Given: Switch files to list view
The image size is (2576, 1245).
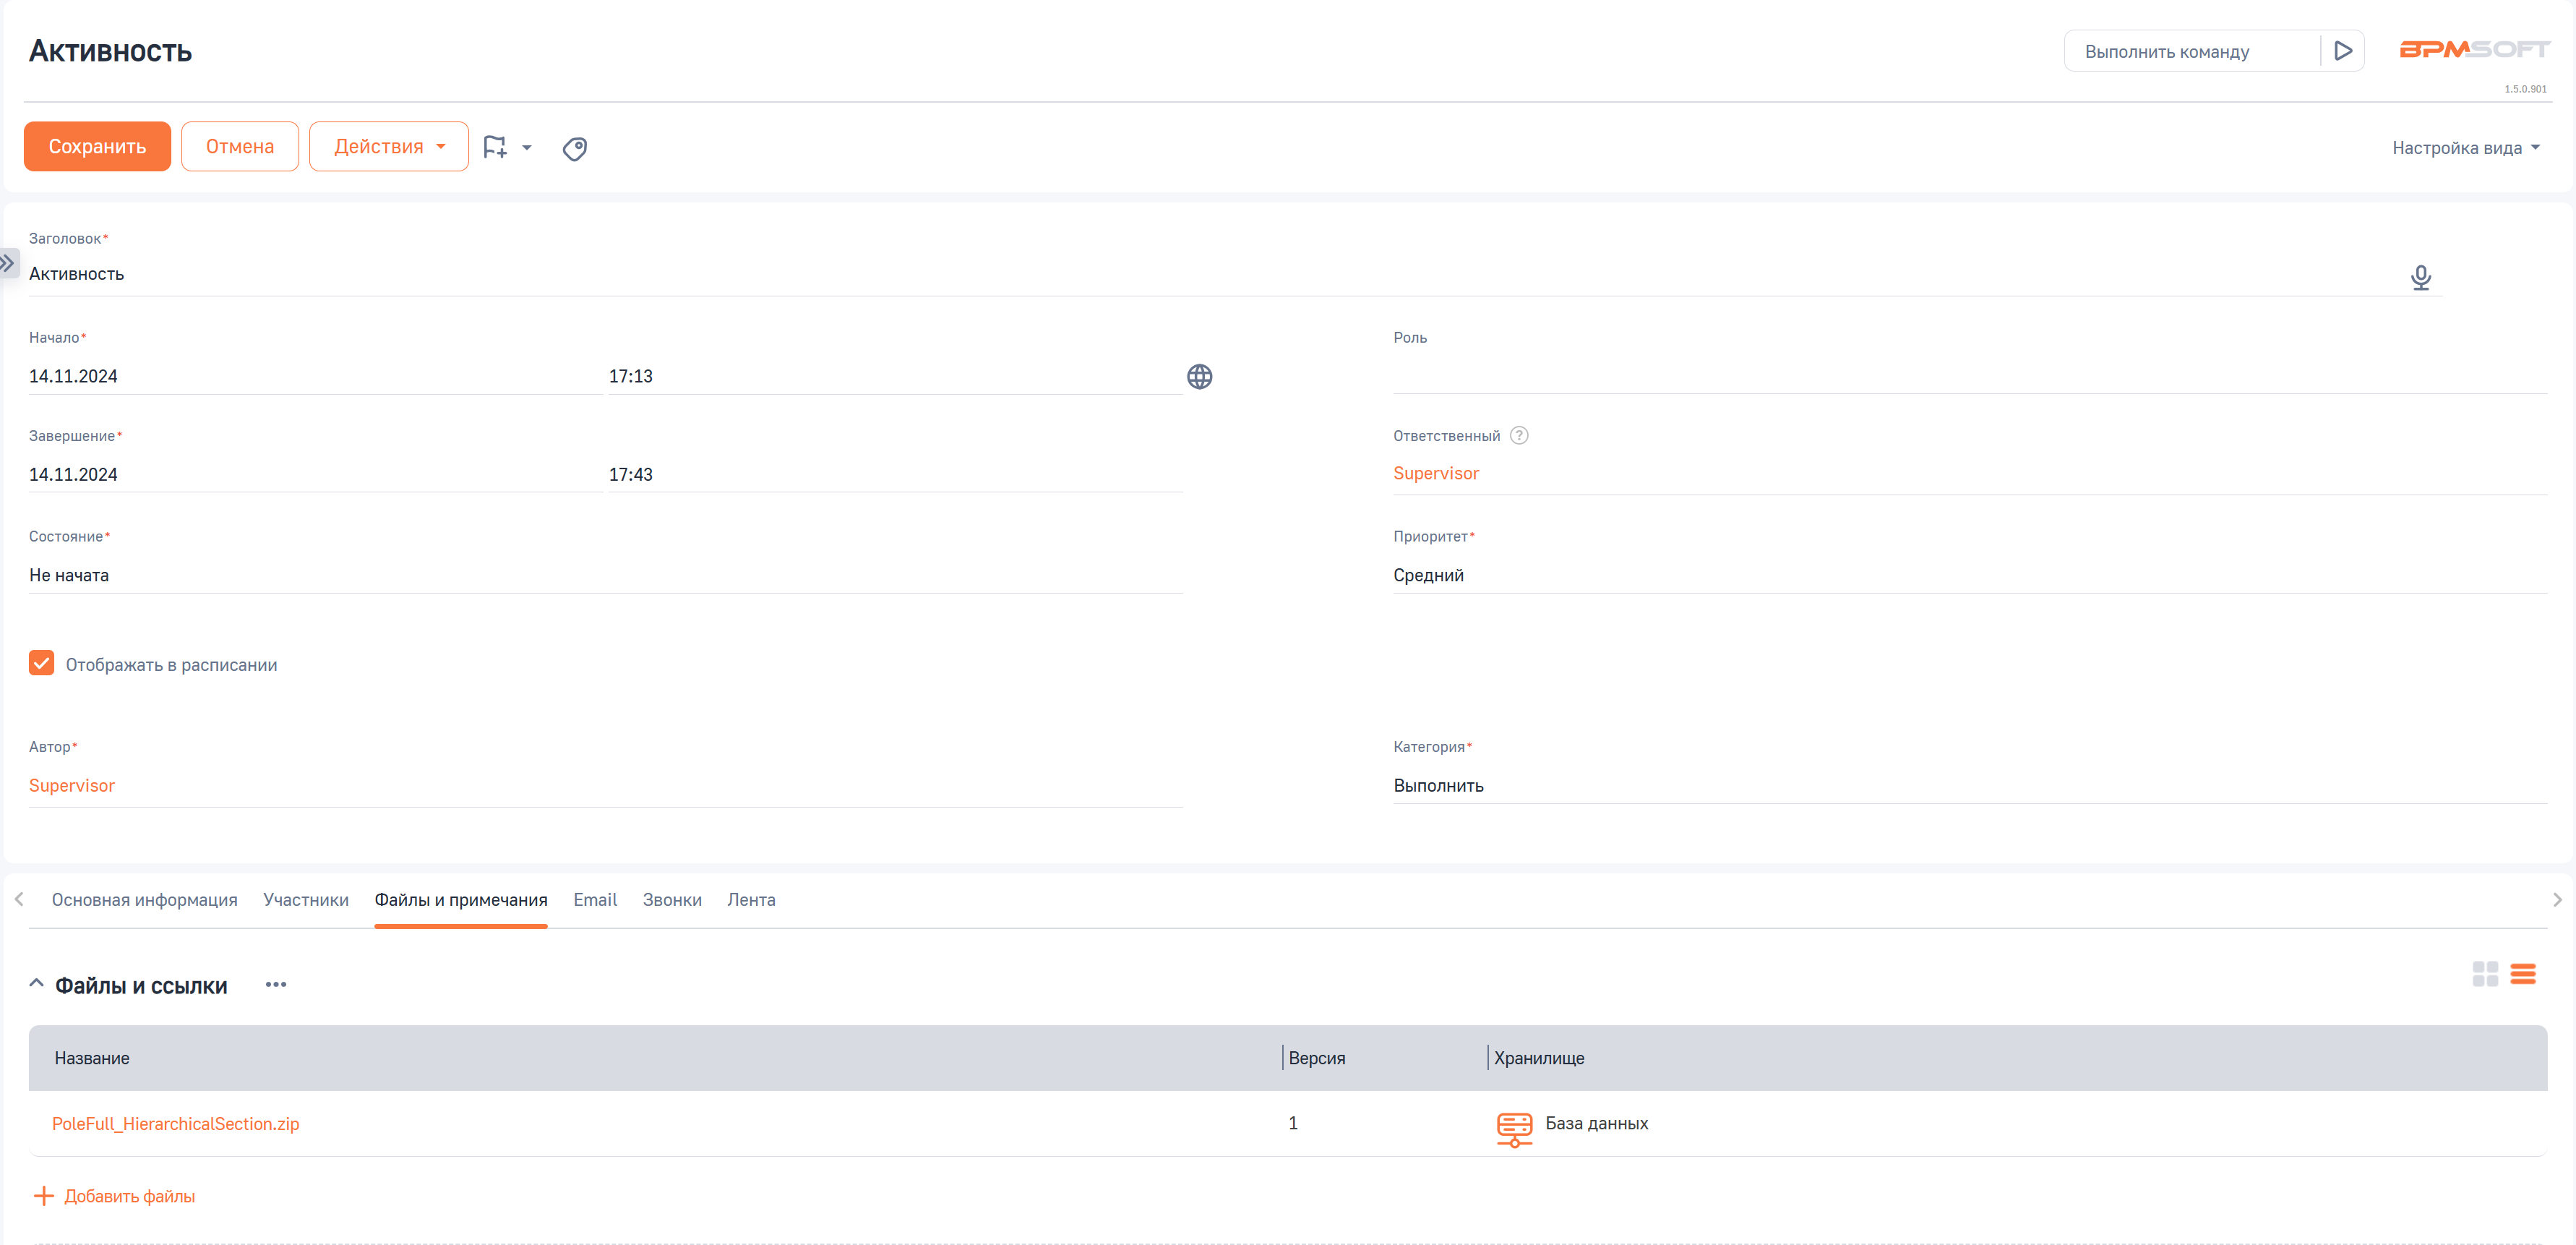Looking at the screenshot, I should (x=2522, y=973).
